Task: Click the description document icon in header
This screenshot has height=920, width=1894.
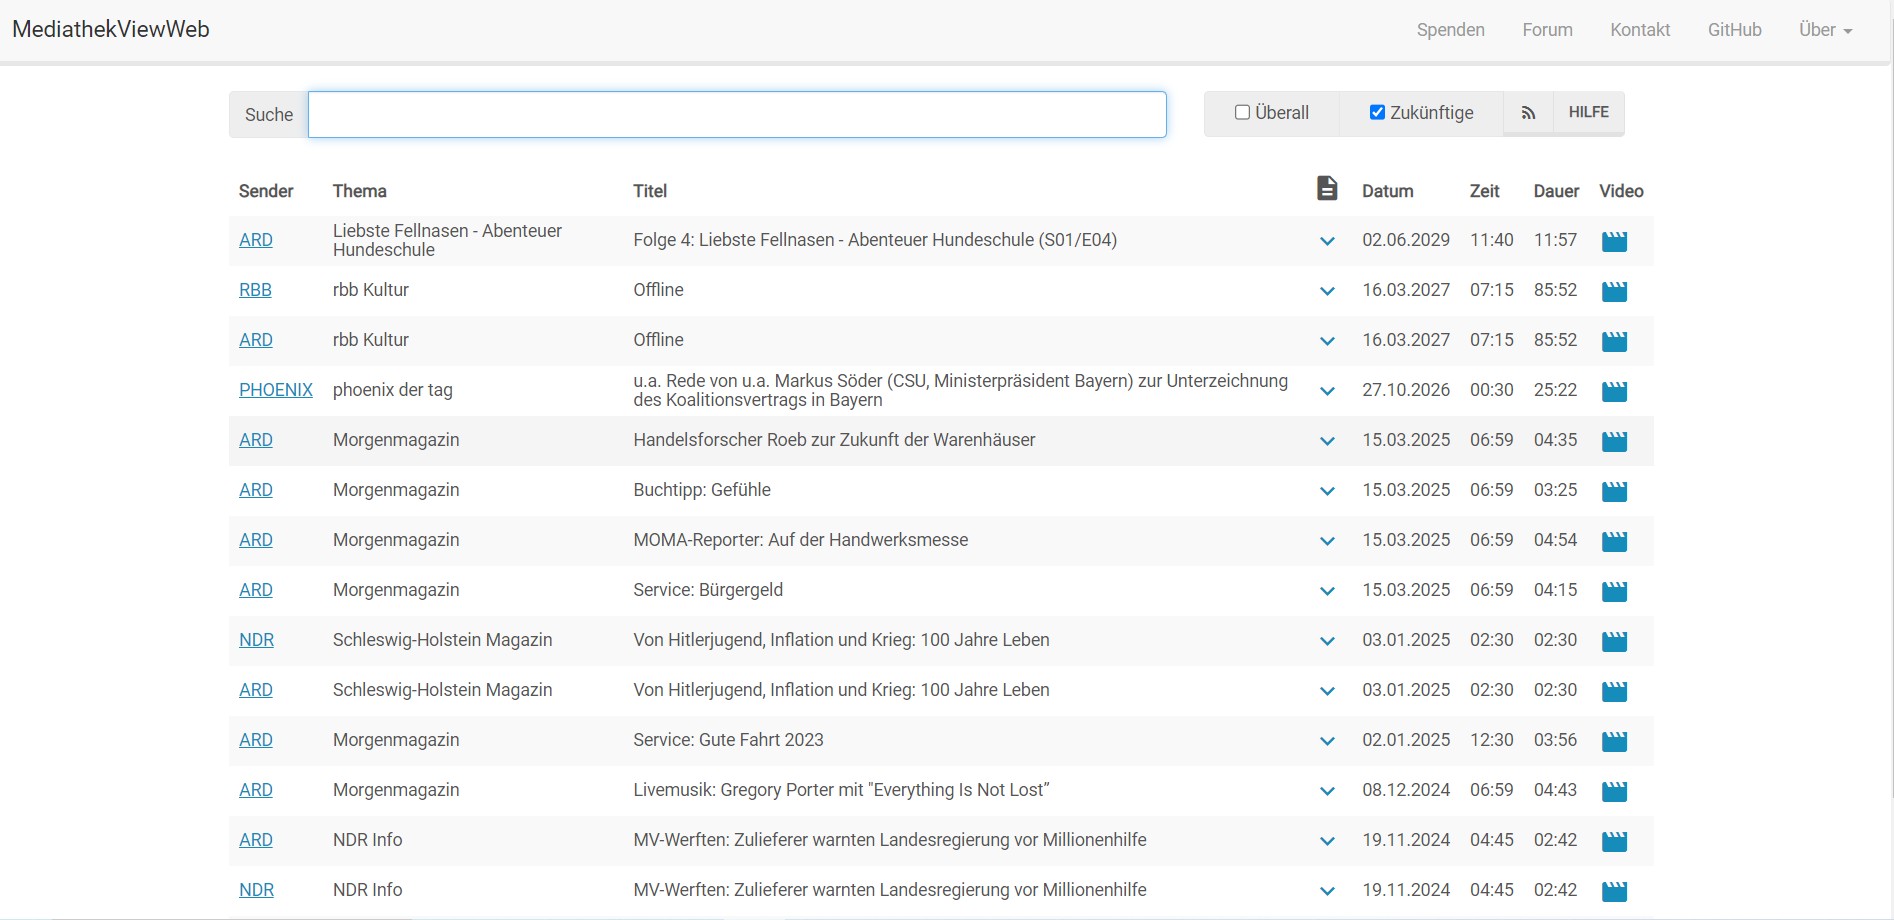Action: (x=1327, y=188)
